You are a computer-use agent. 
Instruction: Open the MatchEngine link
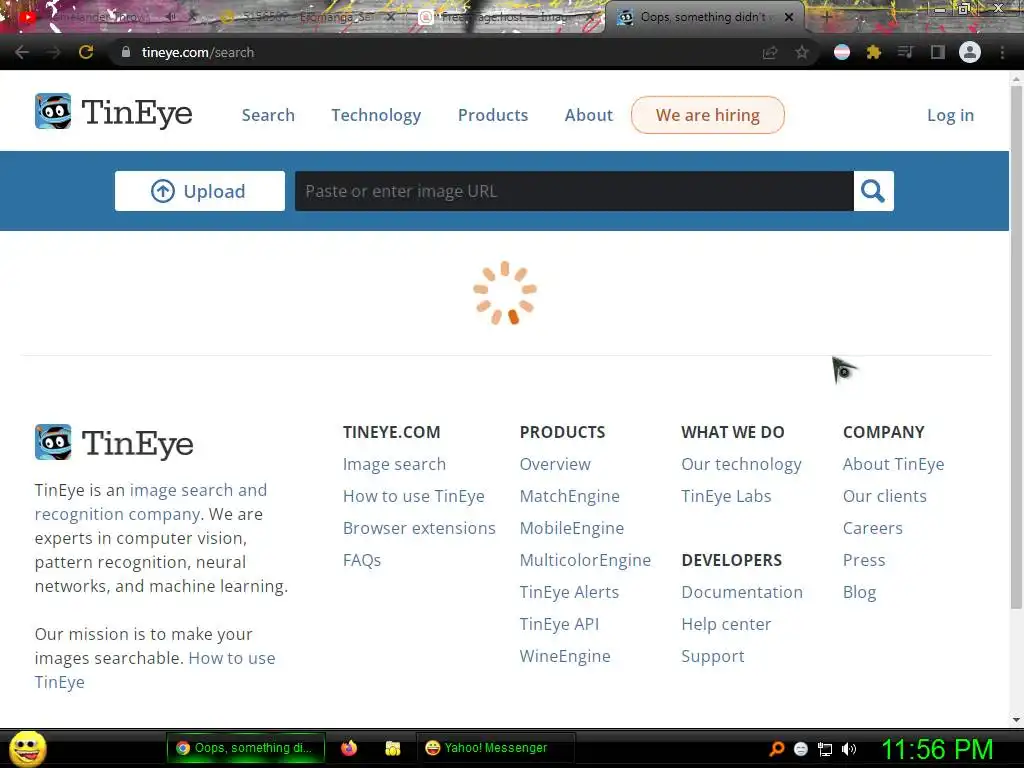click(569, 496)
